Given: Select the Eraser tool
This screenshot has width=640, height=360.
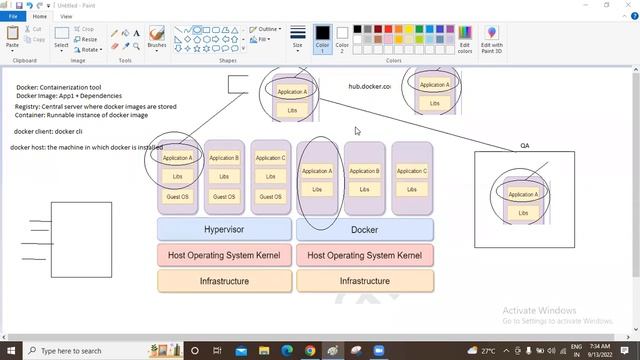Looking at the screenshot, I should click(x=114, y=46).
